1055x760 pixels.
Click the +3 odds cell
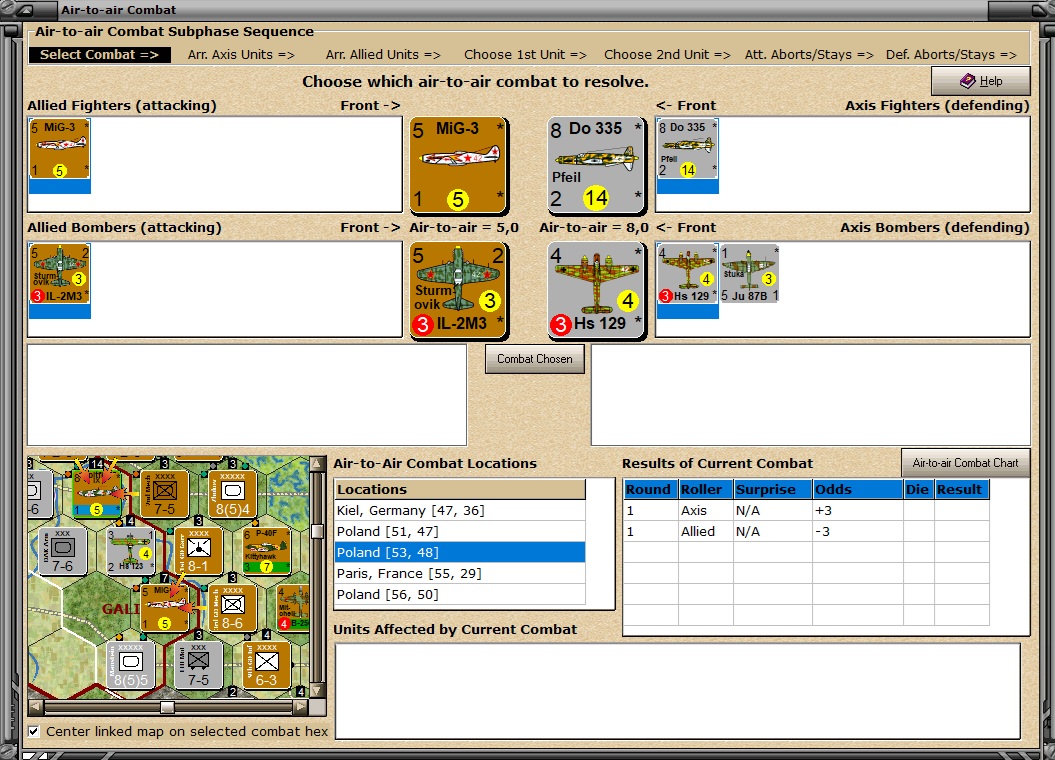click(857, 510)
